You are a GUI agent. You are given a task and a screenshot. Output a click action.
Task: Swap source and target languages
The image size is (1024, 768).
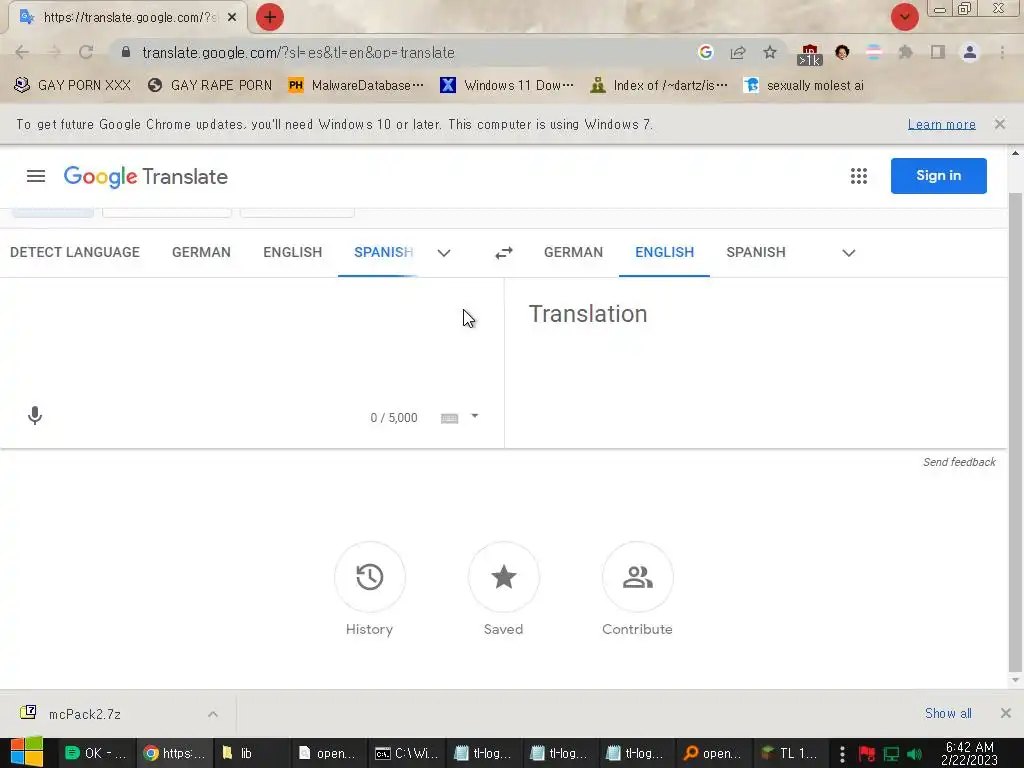[x=504, y=253]
